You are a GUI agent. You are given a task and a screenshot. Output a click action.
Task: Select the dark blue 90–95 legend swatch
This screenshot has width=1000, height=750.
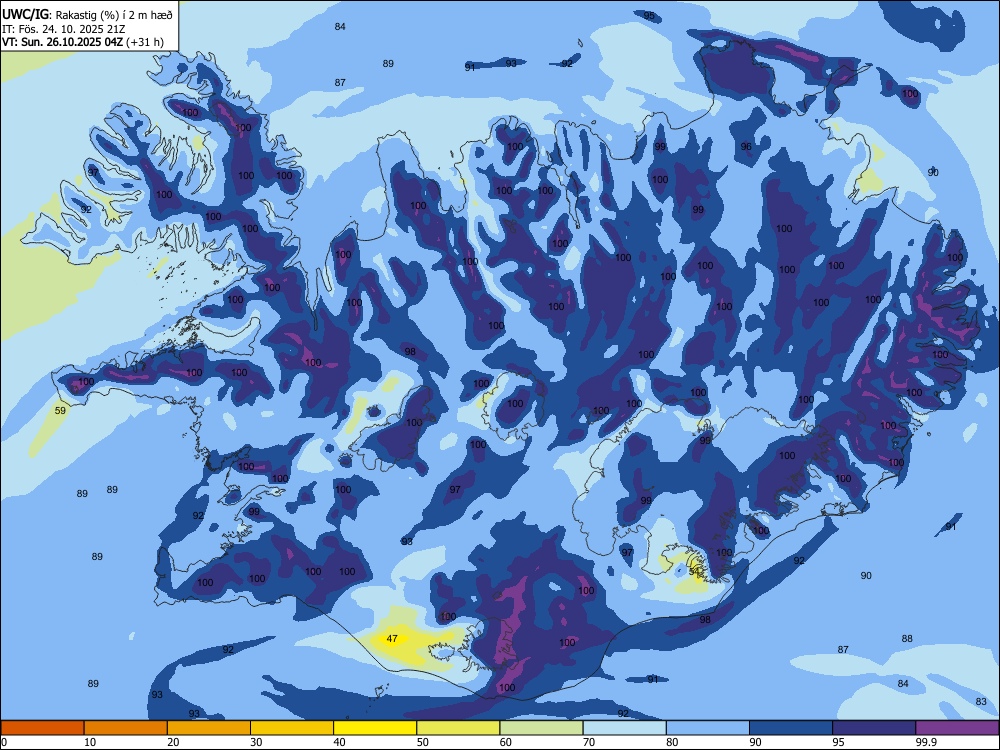pyautogui.click(x=791, y=728)
